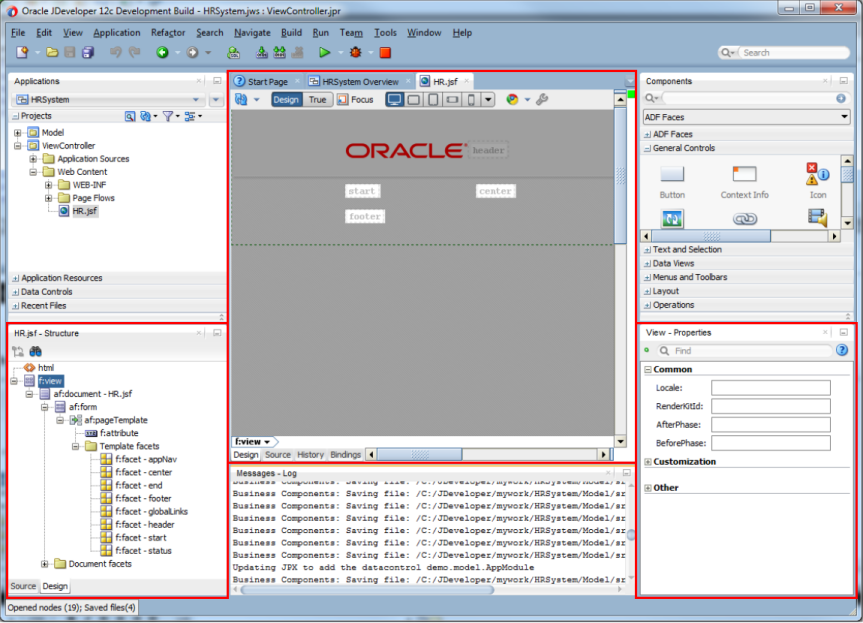Click the main toolbar Search field
The image size is (863, 623).
[x=793, y=53]
